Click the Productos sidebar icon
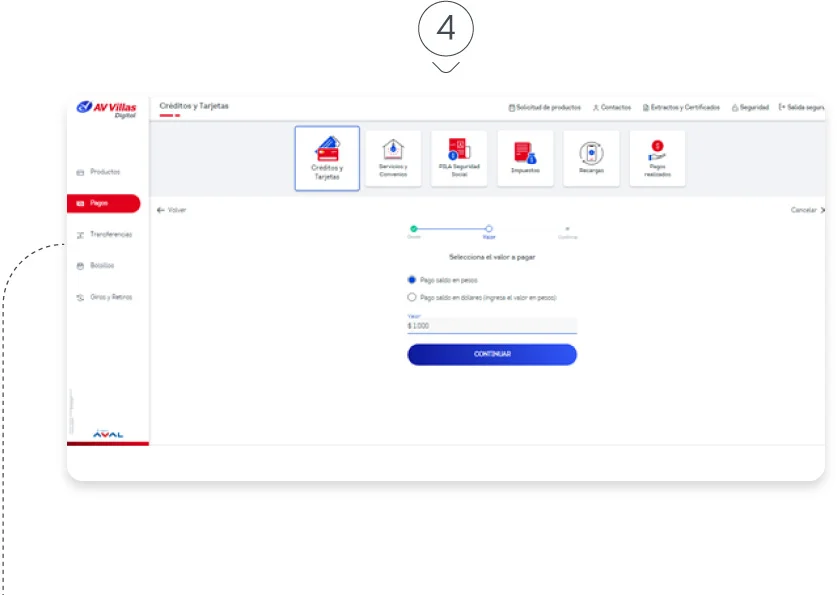This screenshot has height=595, width=837. pos(80,172)
